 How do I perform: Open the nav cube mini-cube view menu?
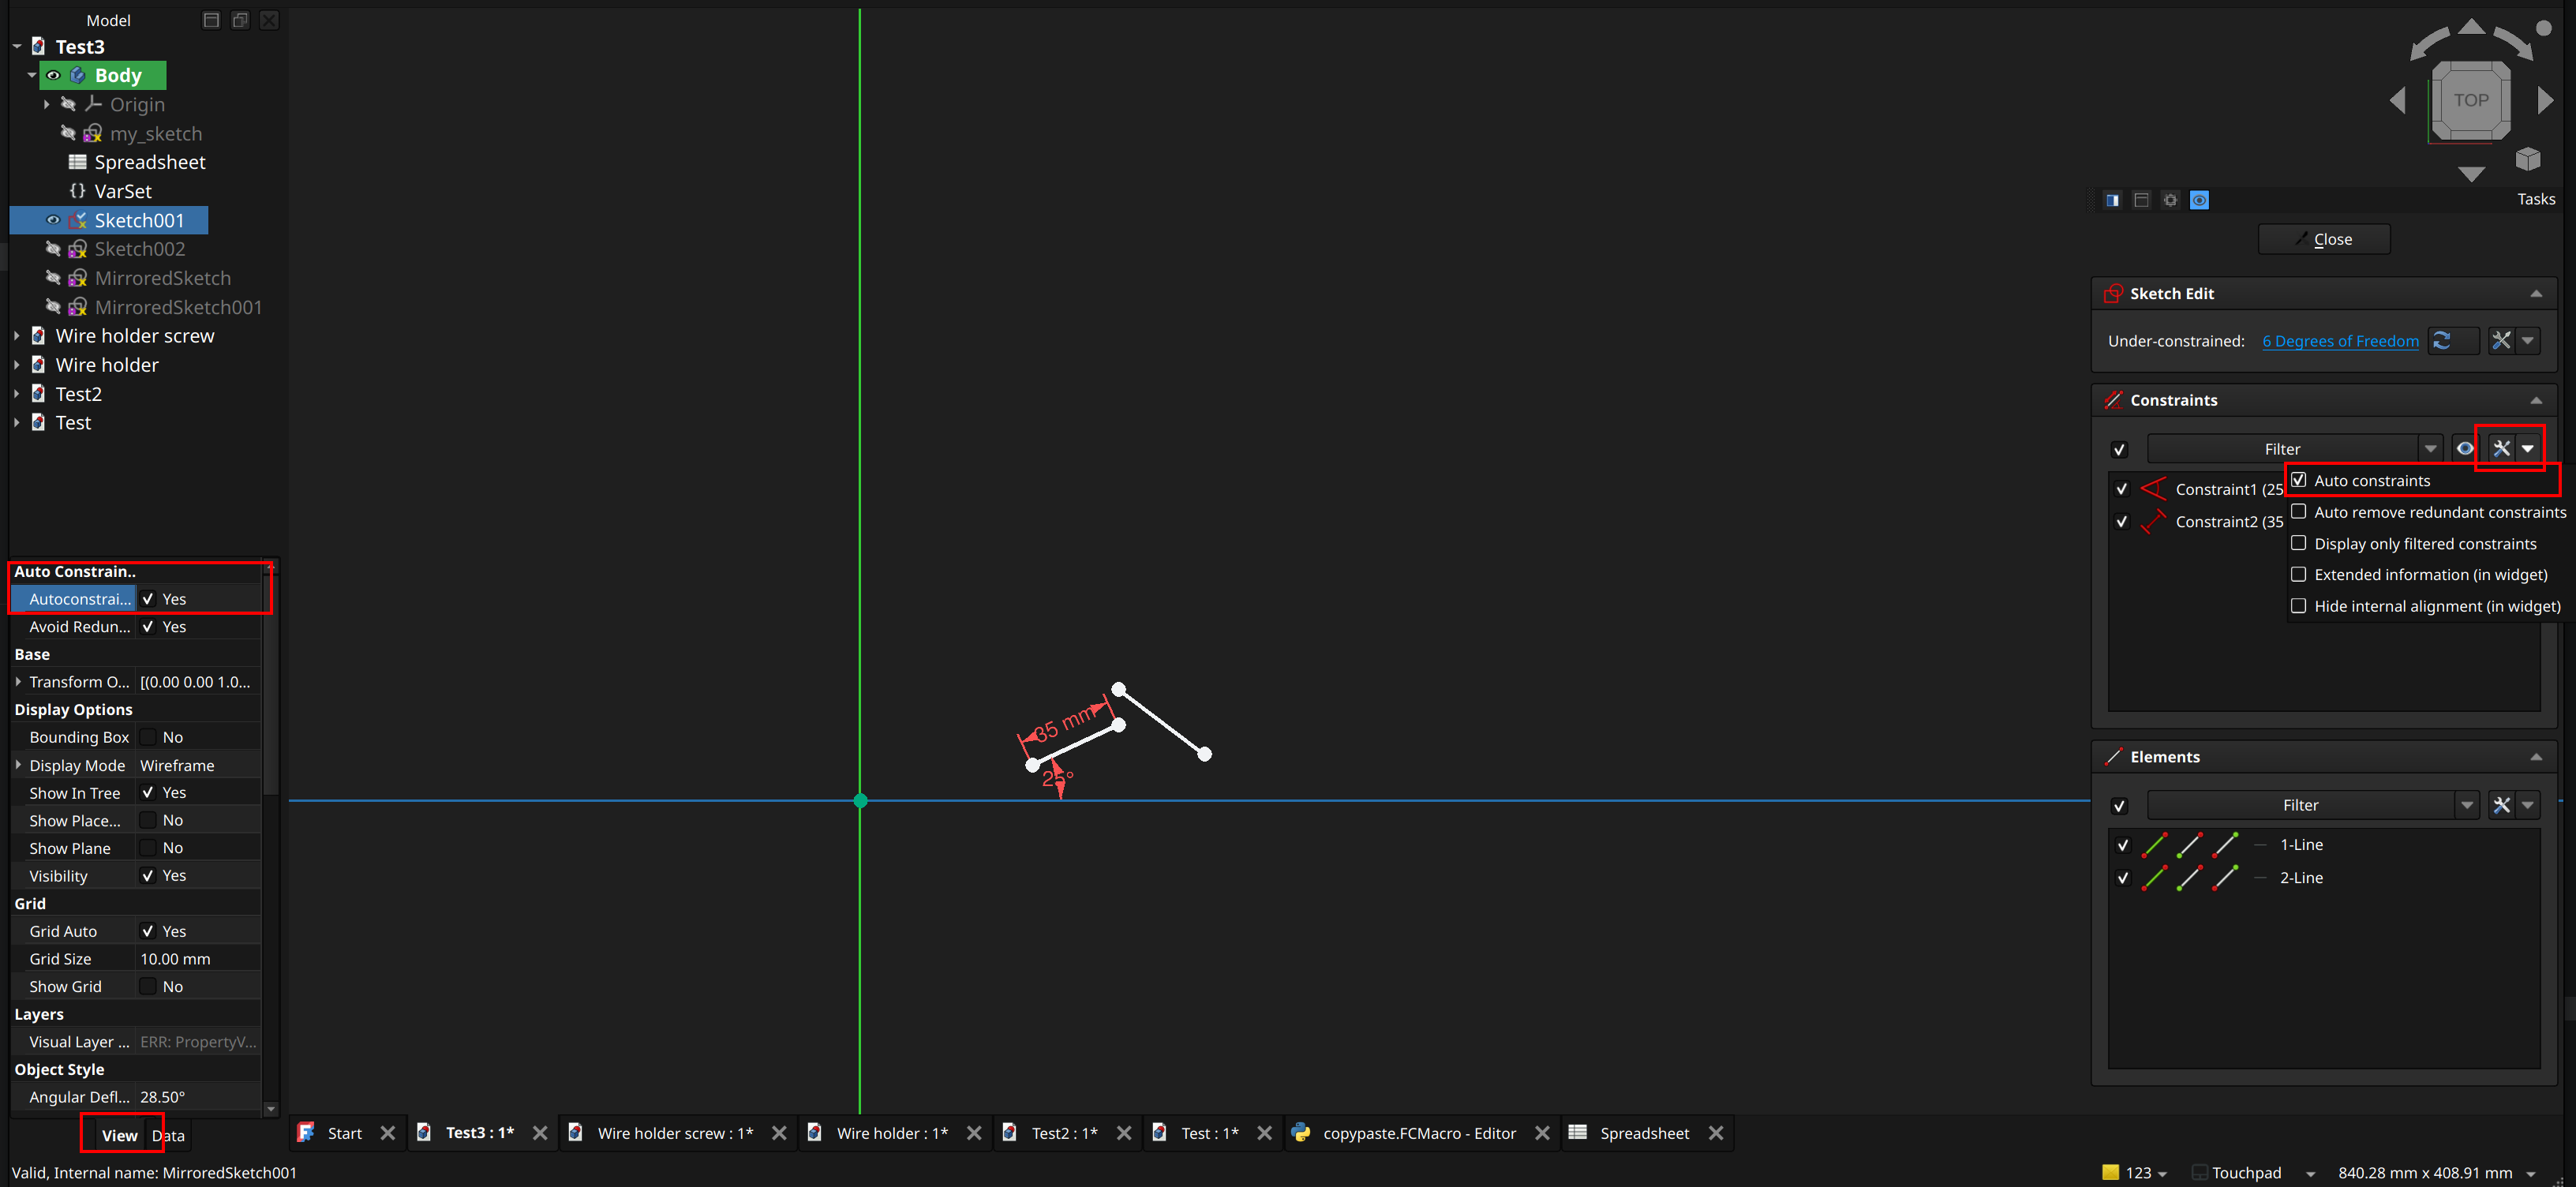pos(2527,159)
